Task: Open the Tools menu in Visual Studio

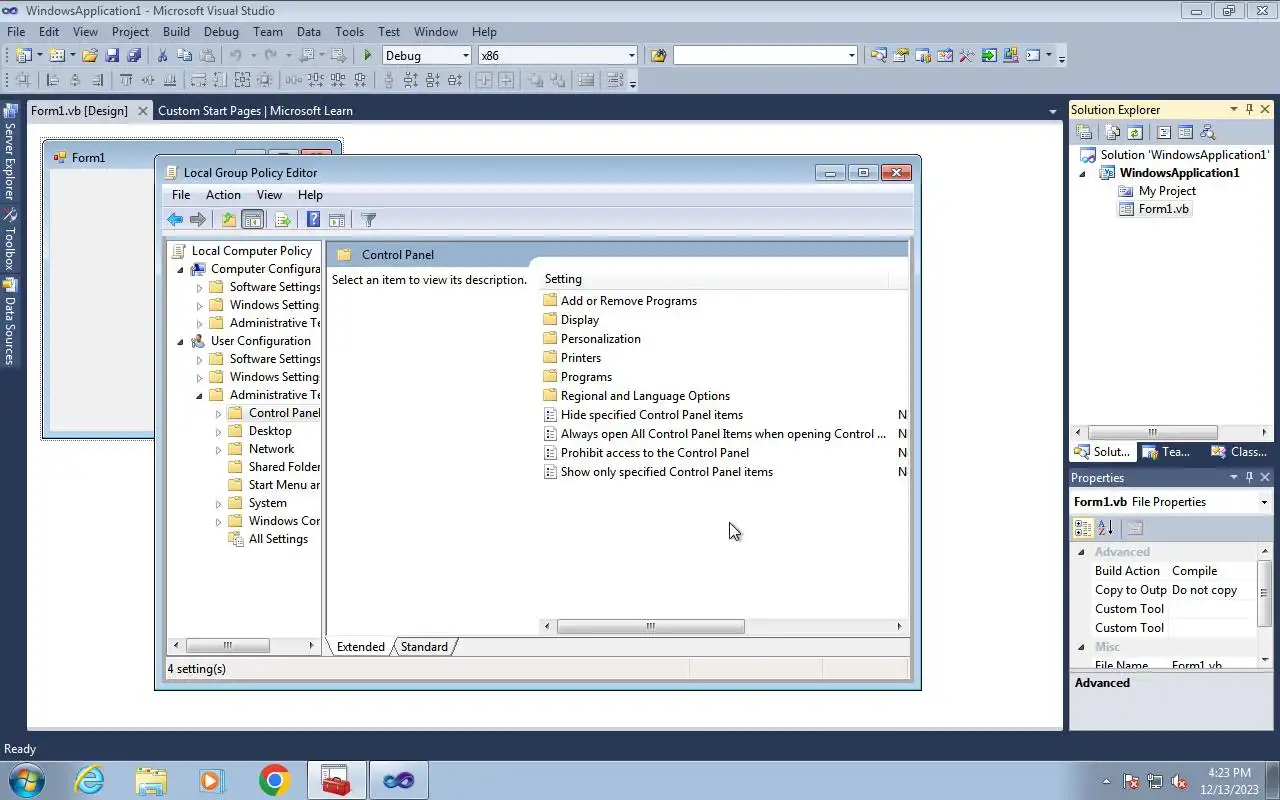Action: click(349, 32)
